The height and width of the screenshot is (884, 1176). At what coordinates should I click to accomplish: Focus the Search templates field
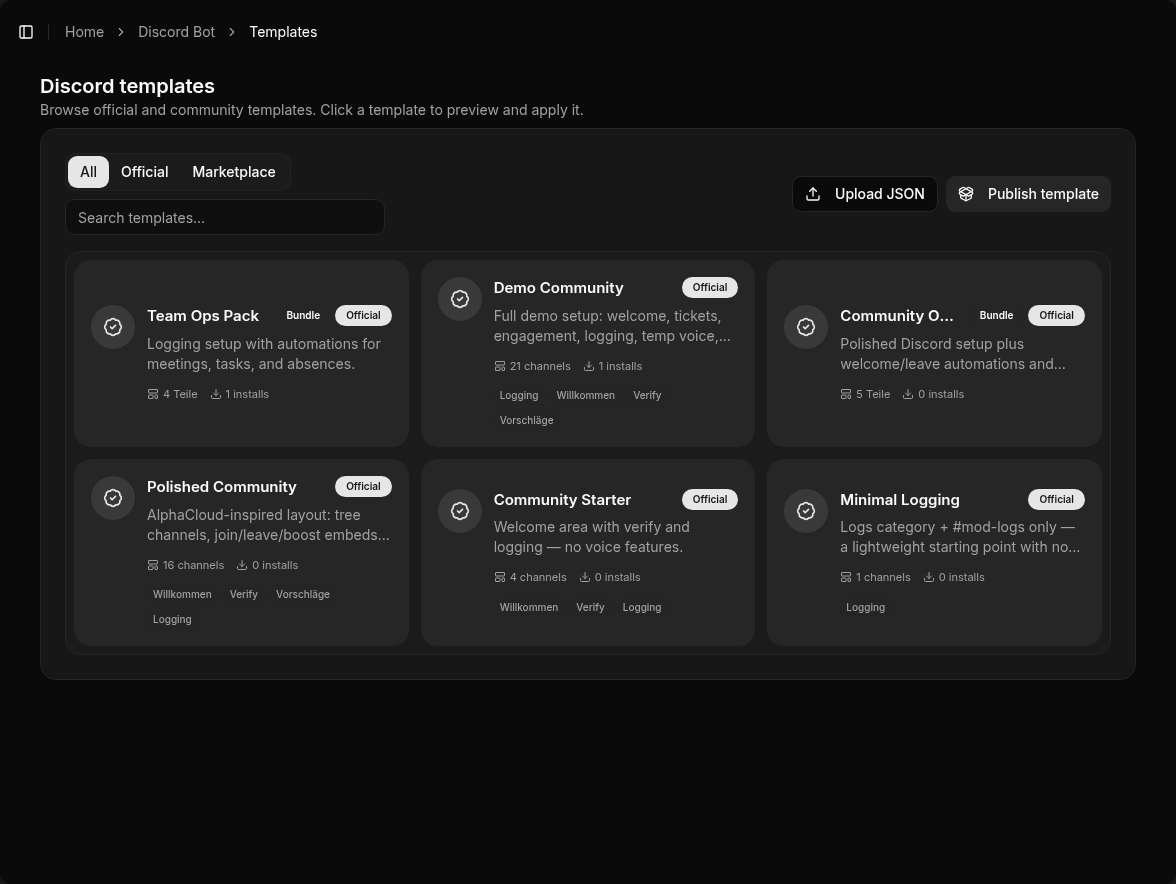tap(225, 217)
